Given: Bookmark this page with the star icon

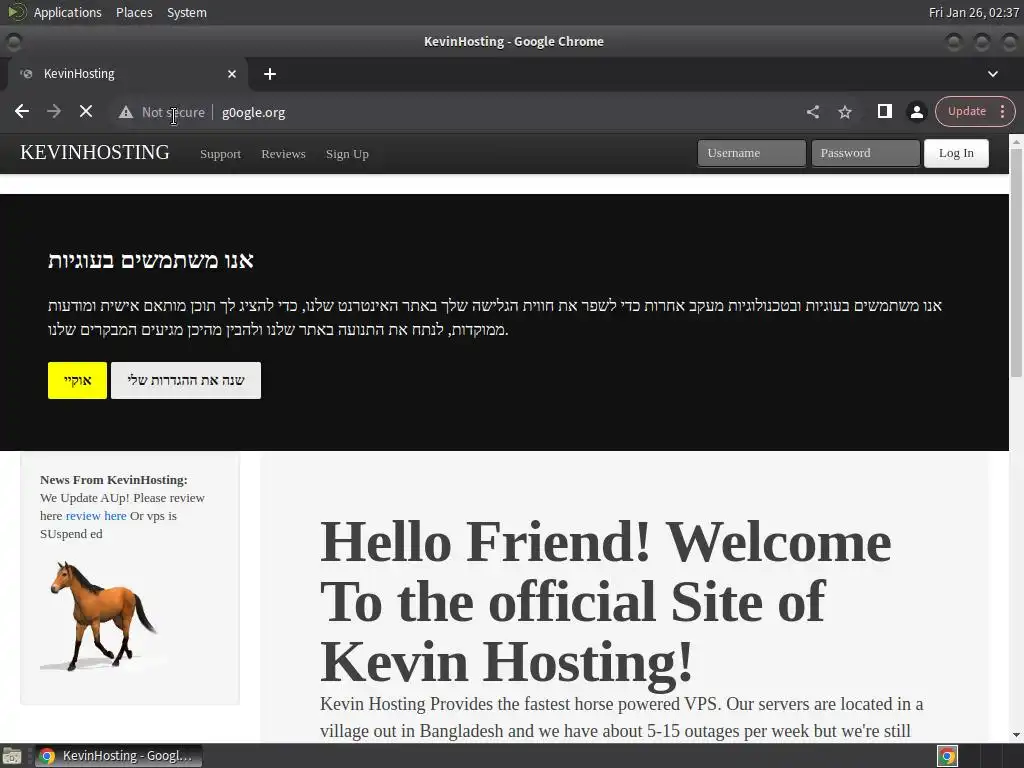Looking at the screenshot, I should tap(845, 112).
